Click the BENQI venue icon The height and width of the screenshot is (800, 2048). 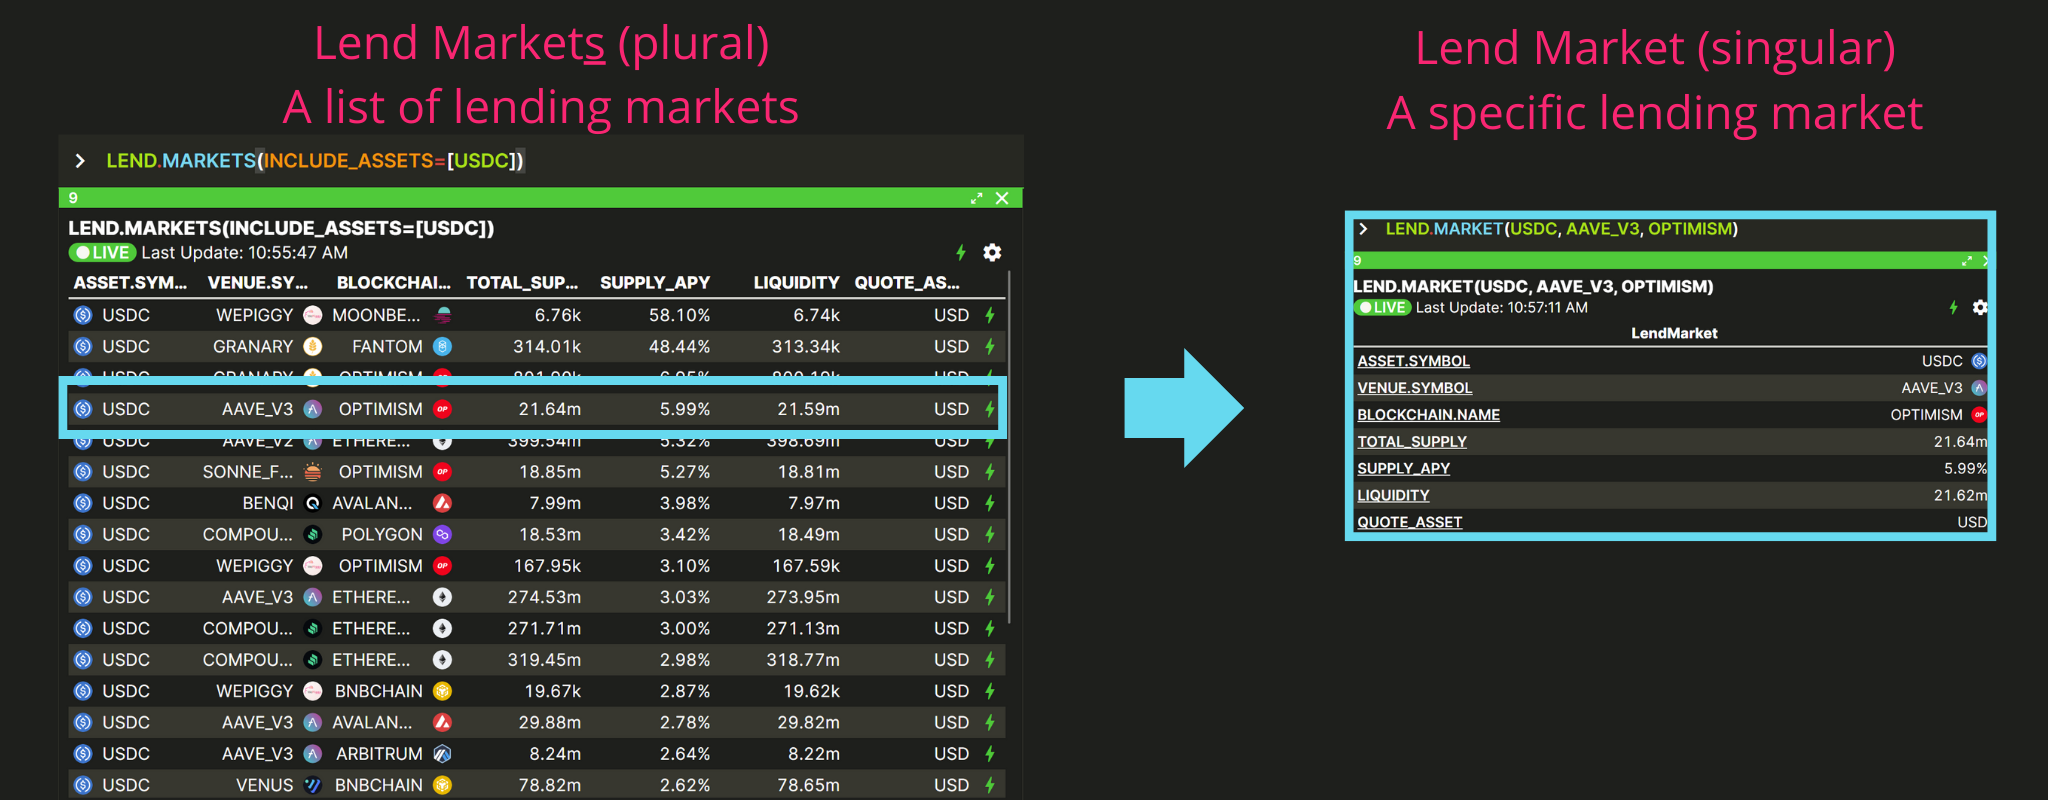[313, 503]
